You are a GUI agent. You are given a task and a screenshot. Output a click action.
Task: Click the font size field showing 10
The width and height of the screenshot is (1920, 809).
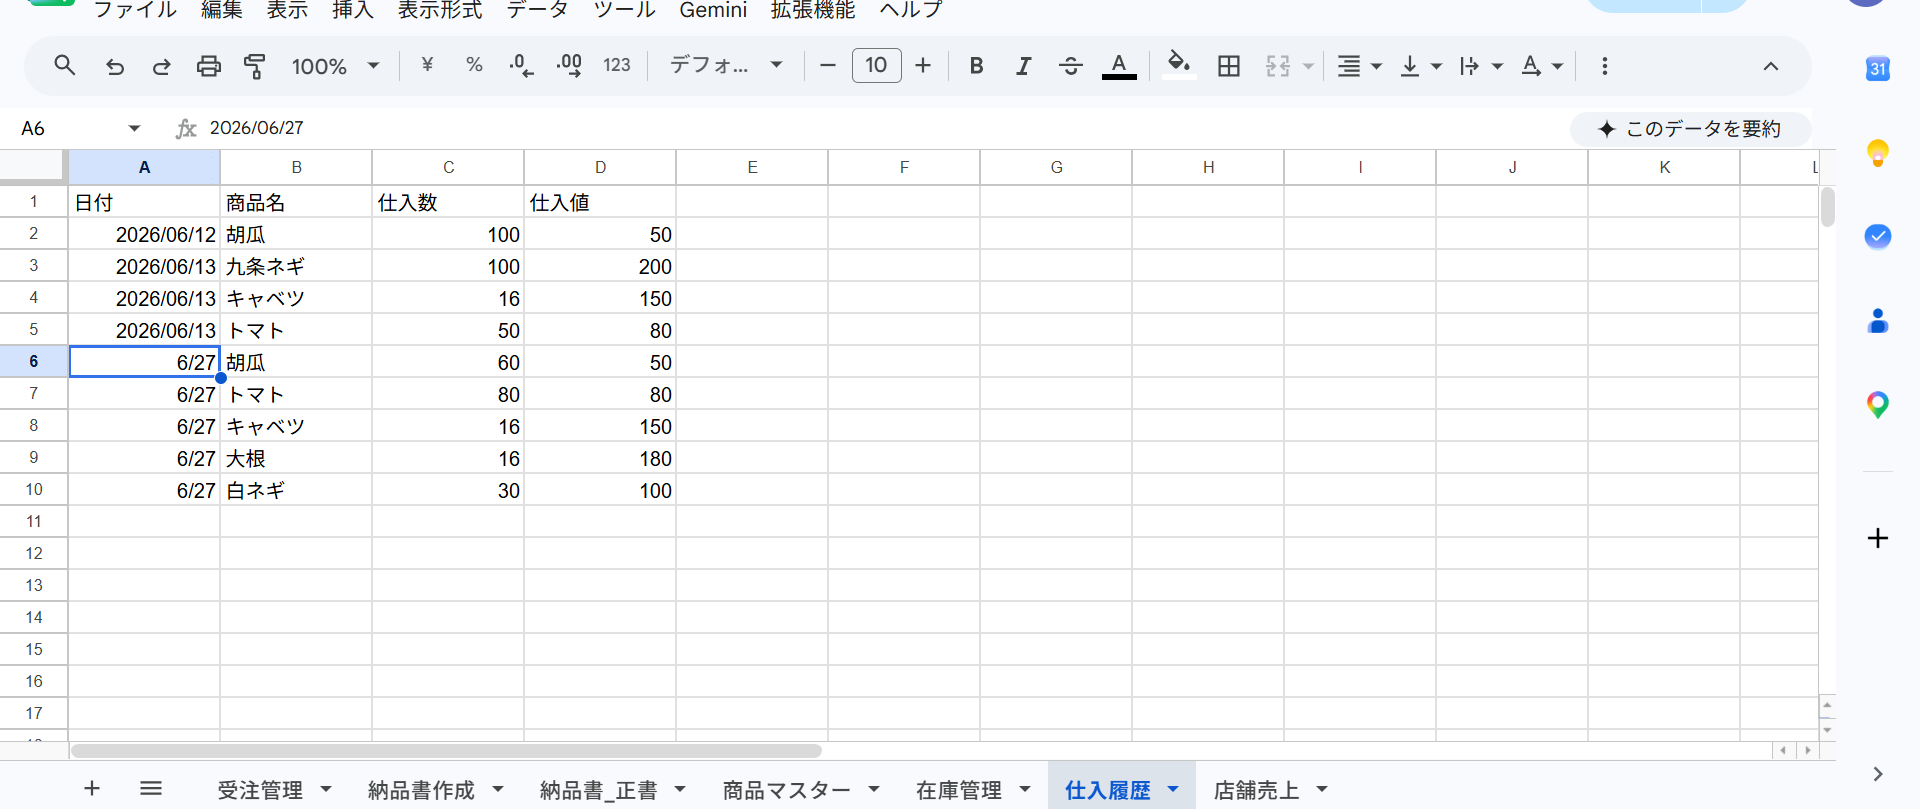876,65
